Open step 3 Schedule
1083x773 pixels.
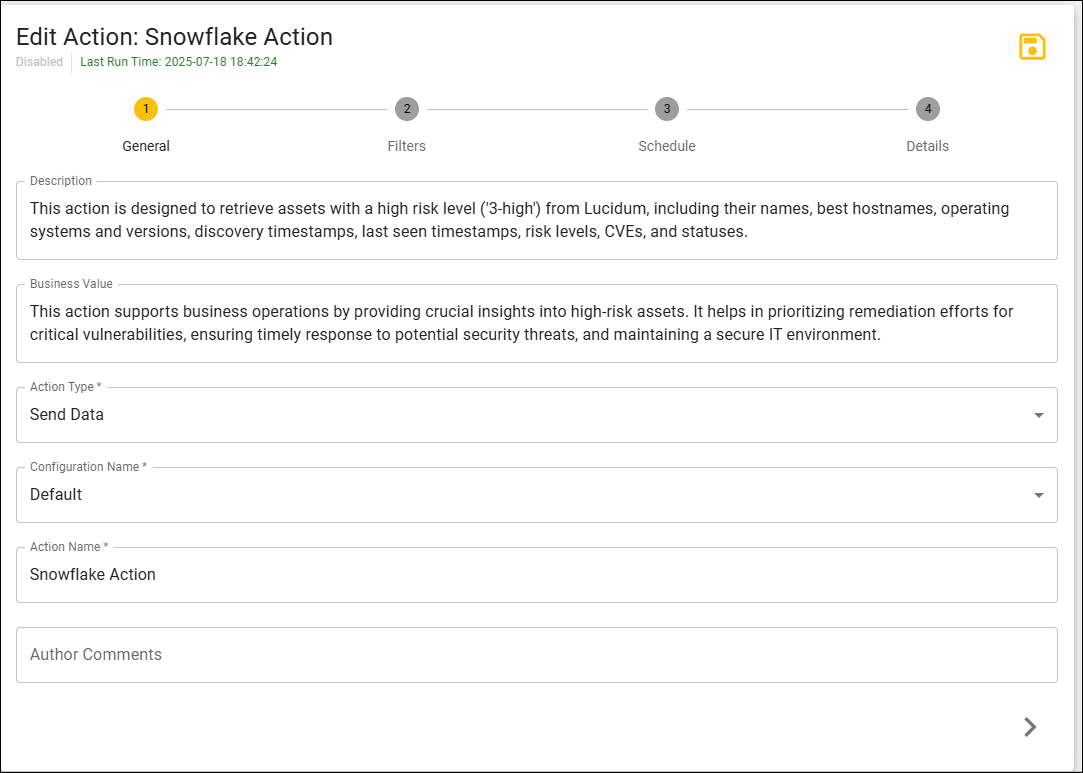(667, 109)
